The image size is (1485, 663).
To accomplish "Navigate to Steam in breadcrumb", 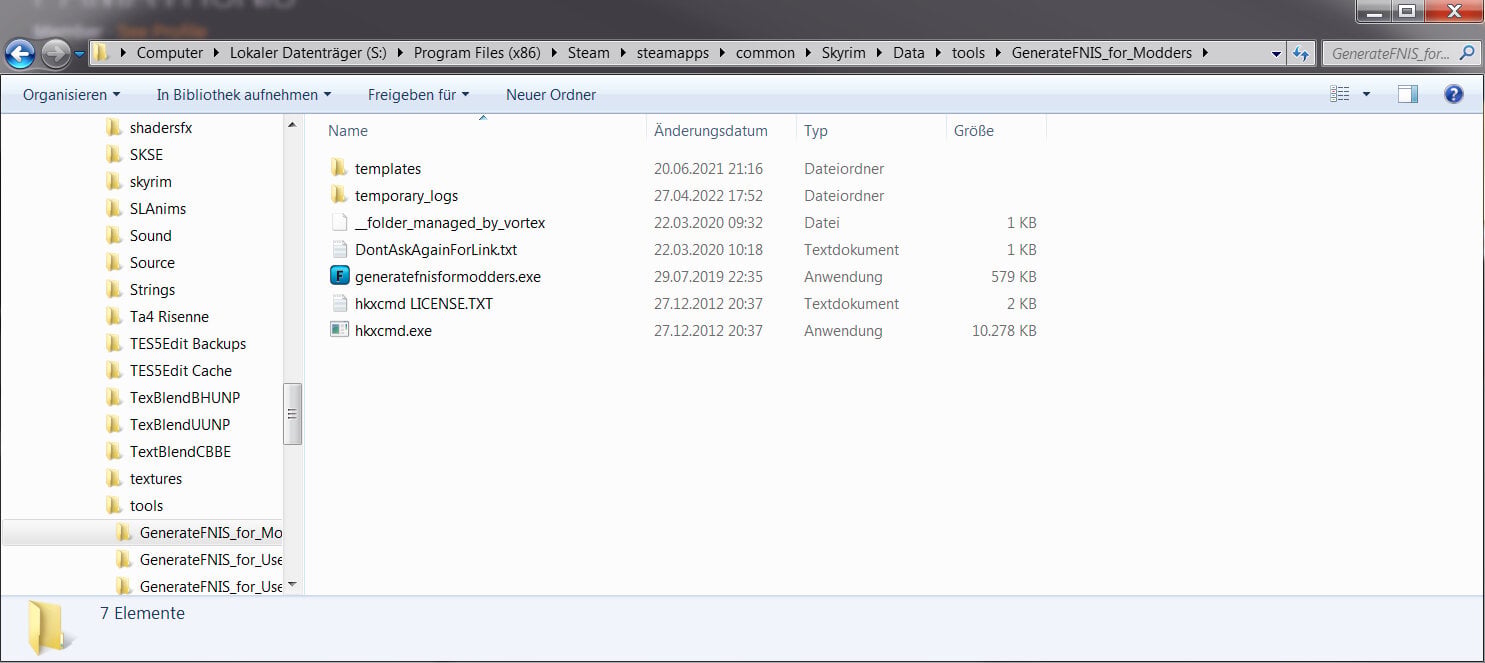I will 588,53.
